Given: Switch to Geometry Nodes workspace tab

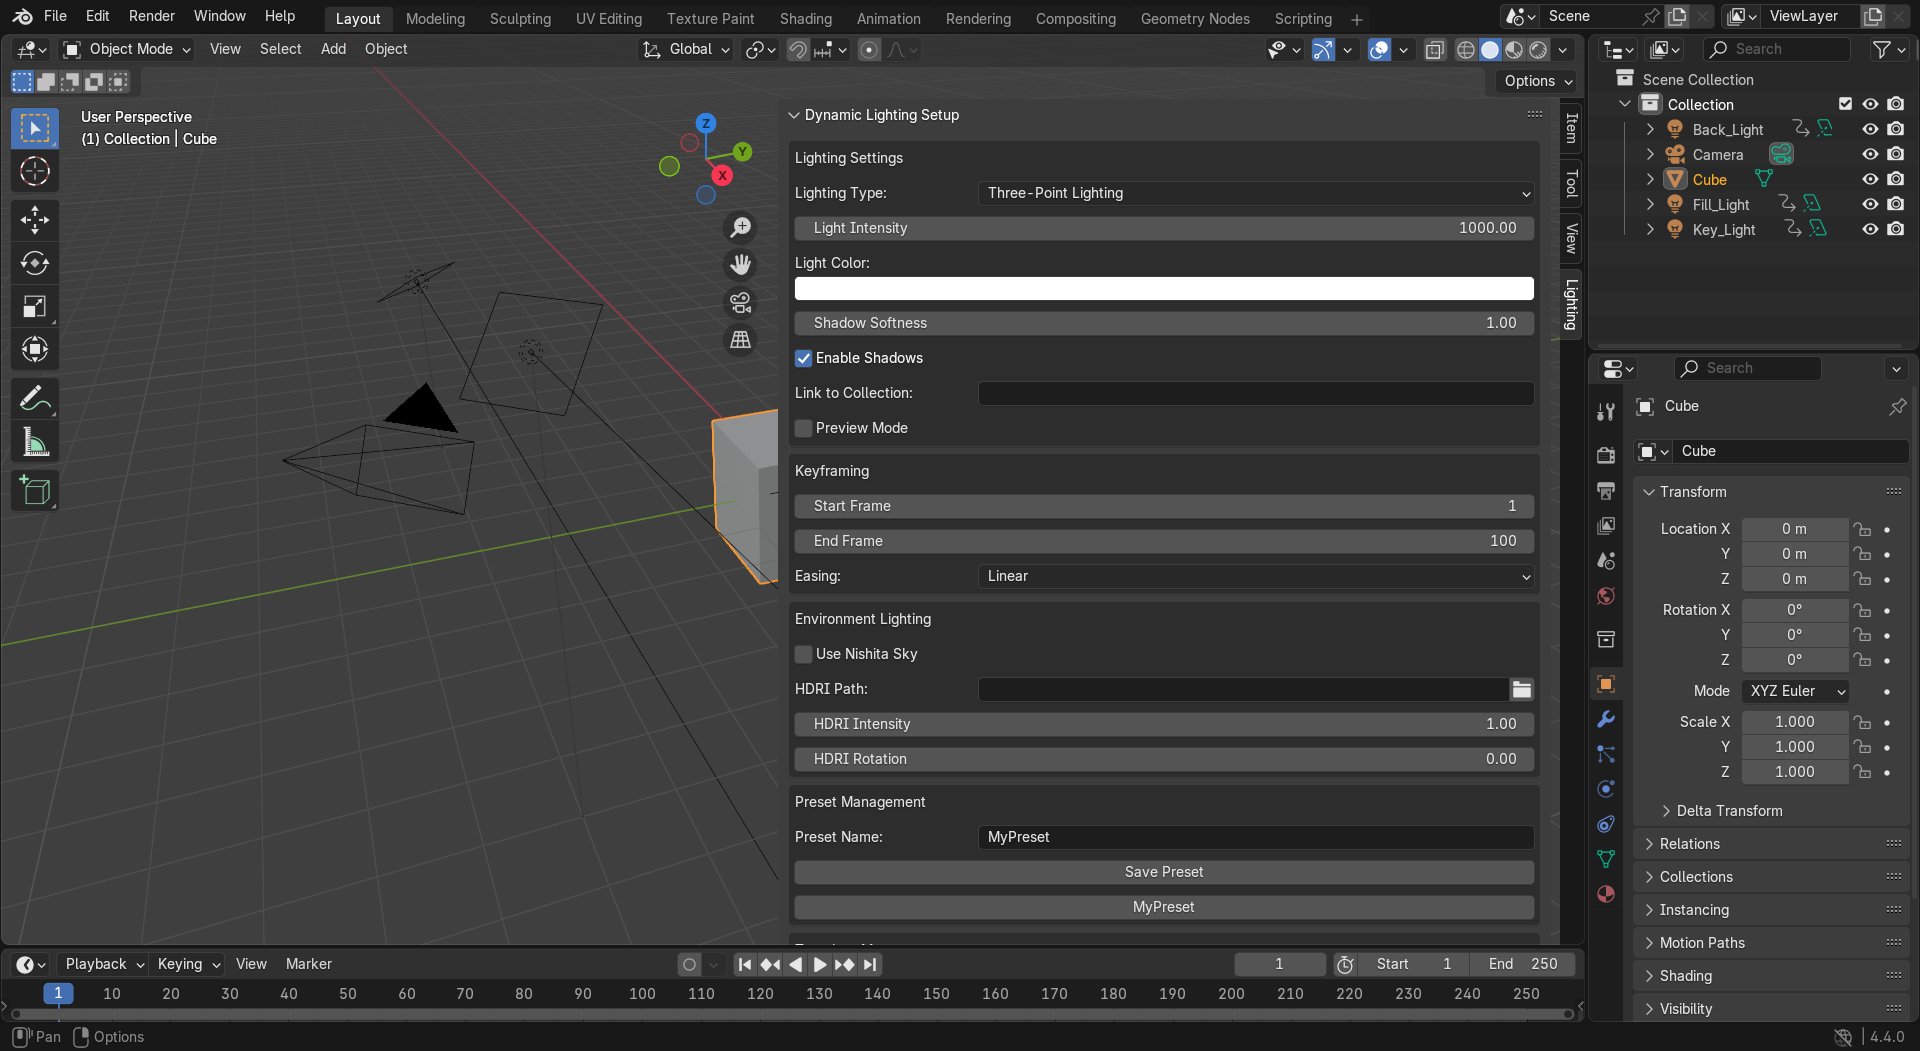Looking at the screenshot, I should 1195,19.
